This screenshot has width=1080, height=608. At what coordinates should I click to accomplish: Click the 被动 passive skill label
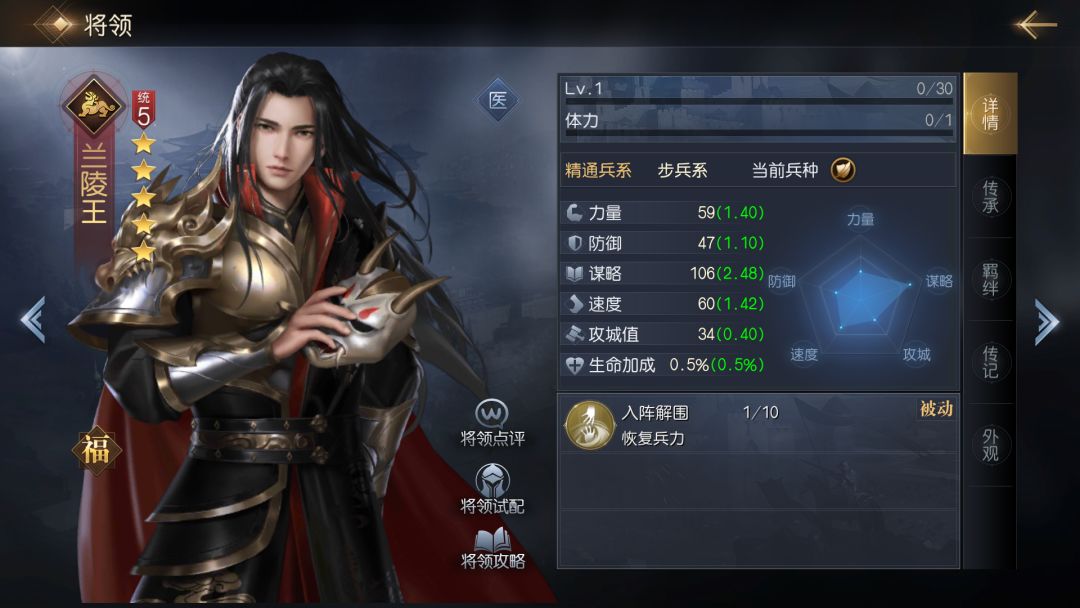[x=936, y=409]
